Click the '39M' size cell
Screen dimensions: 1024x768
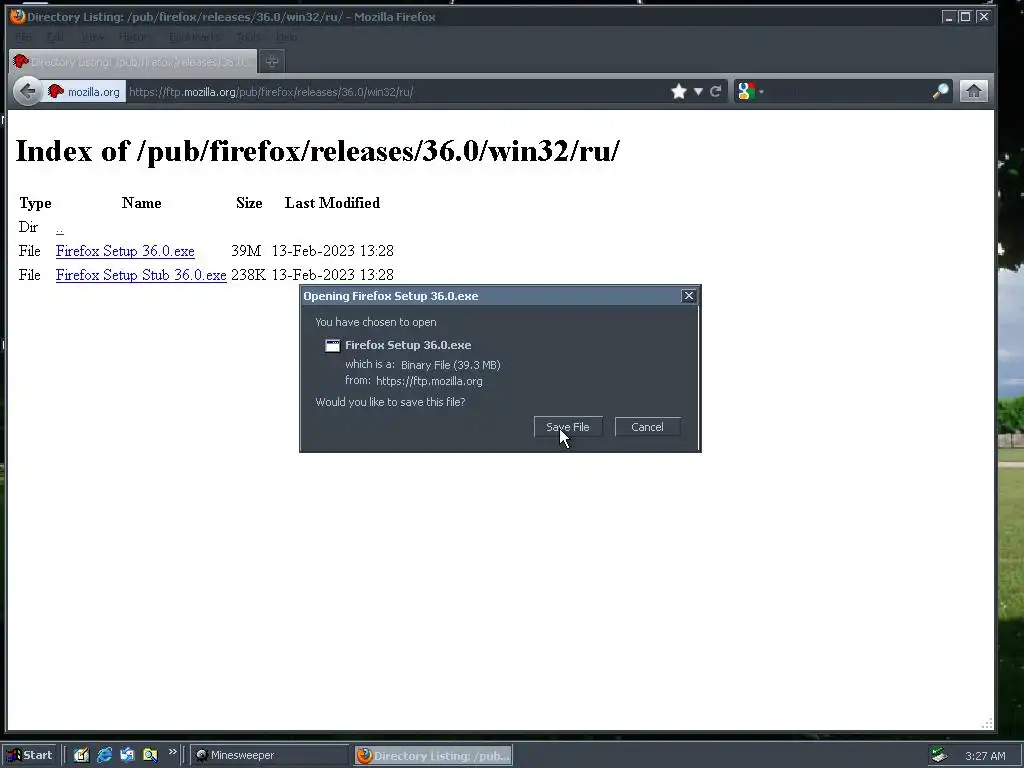[246, 251]
